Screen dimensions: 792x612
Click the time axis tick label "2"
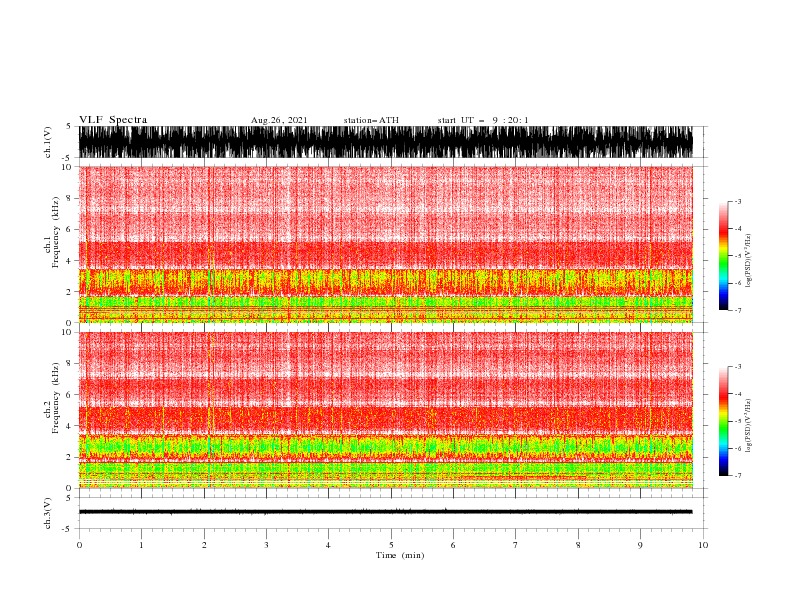tap(204, 545)
